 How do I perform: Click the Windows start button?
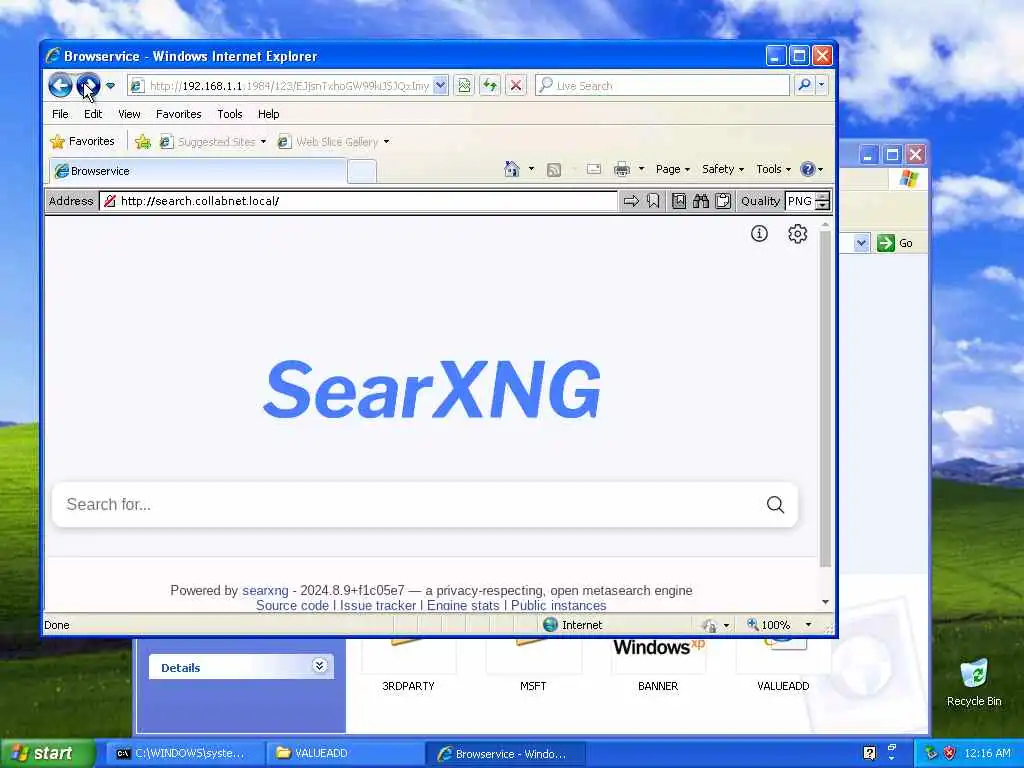[x=47, y=753]
